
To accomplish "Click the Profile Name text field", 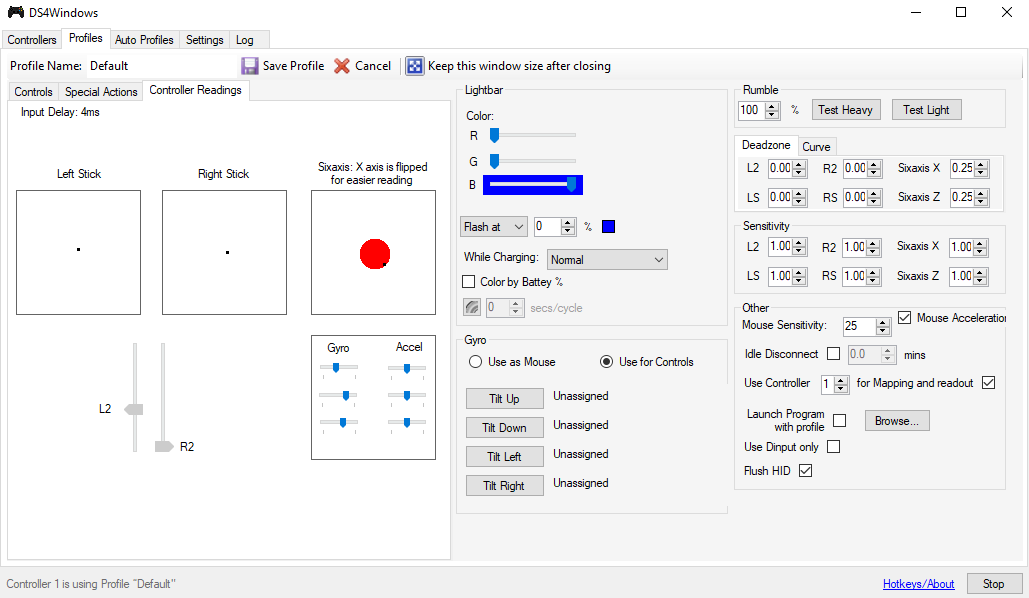I will tap(160, 66).
